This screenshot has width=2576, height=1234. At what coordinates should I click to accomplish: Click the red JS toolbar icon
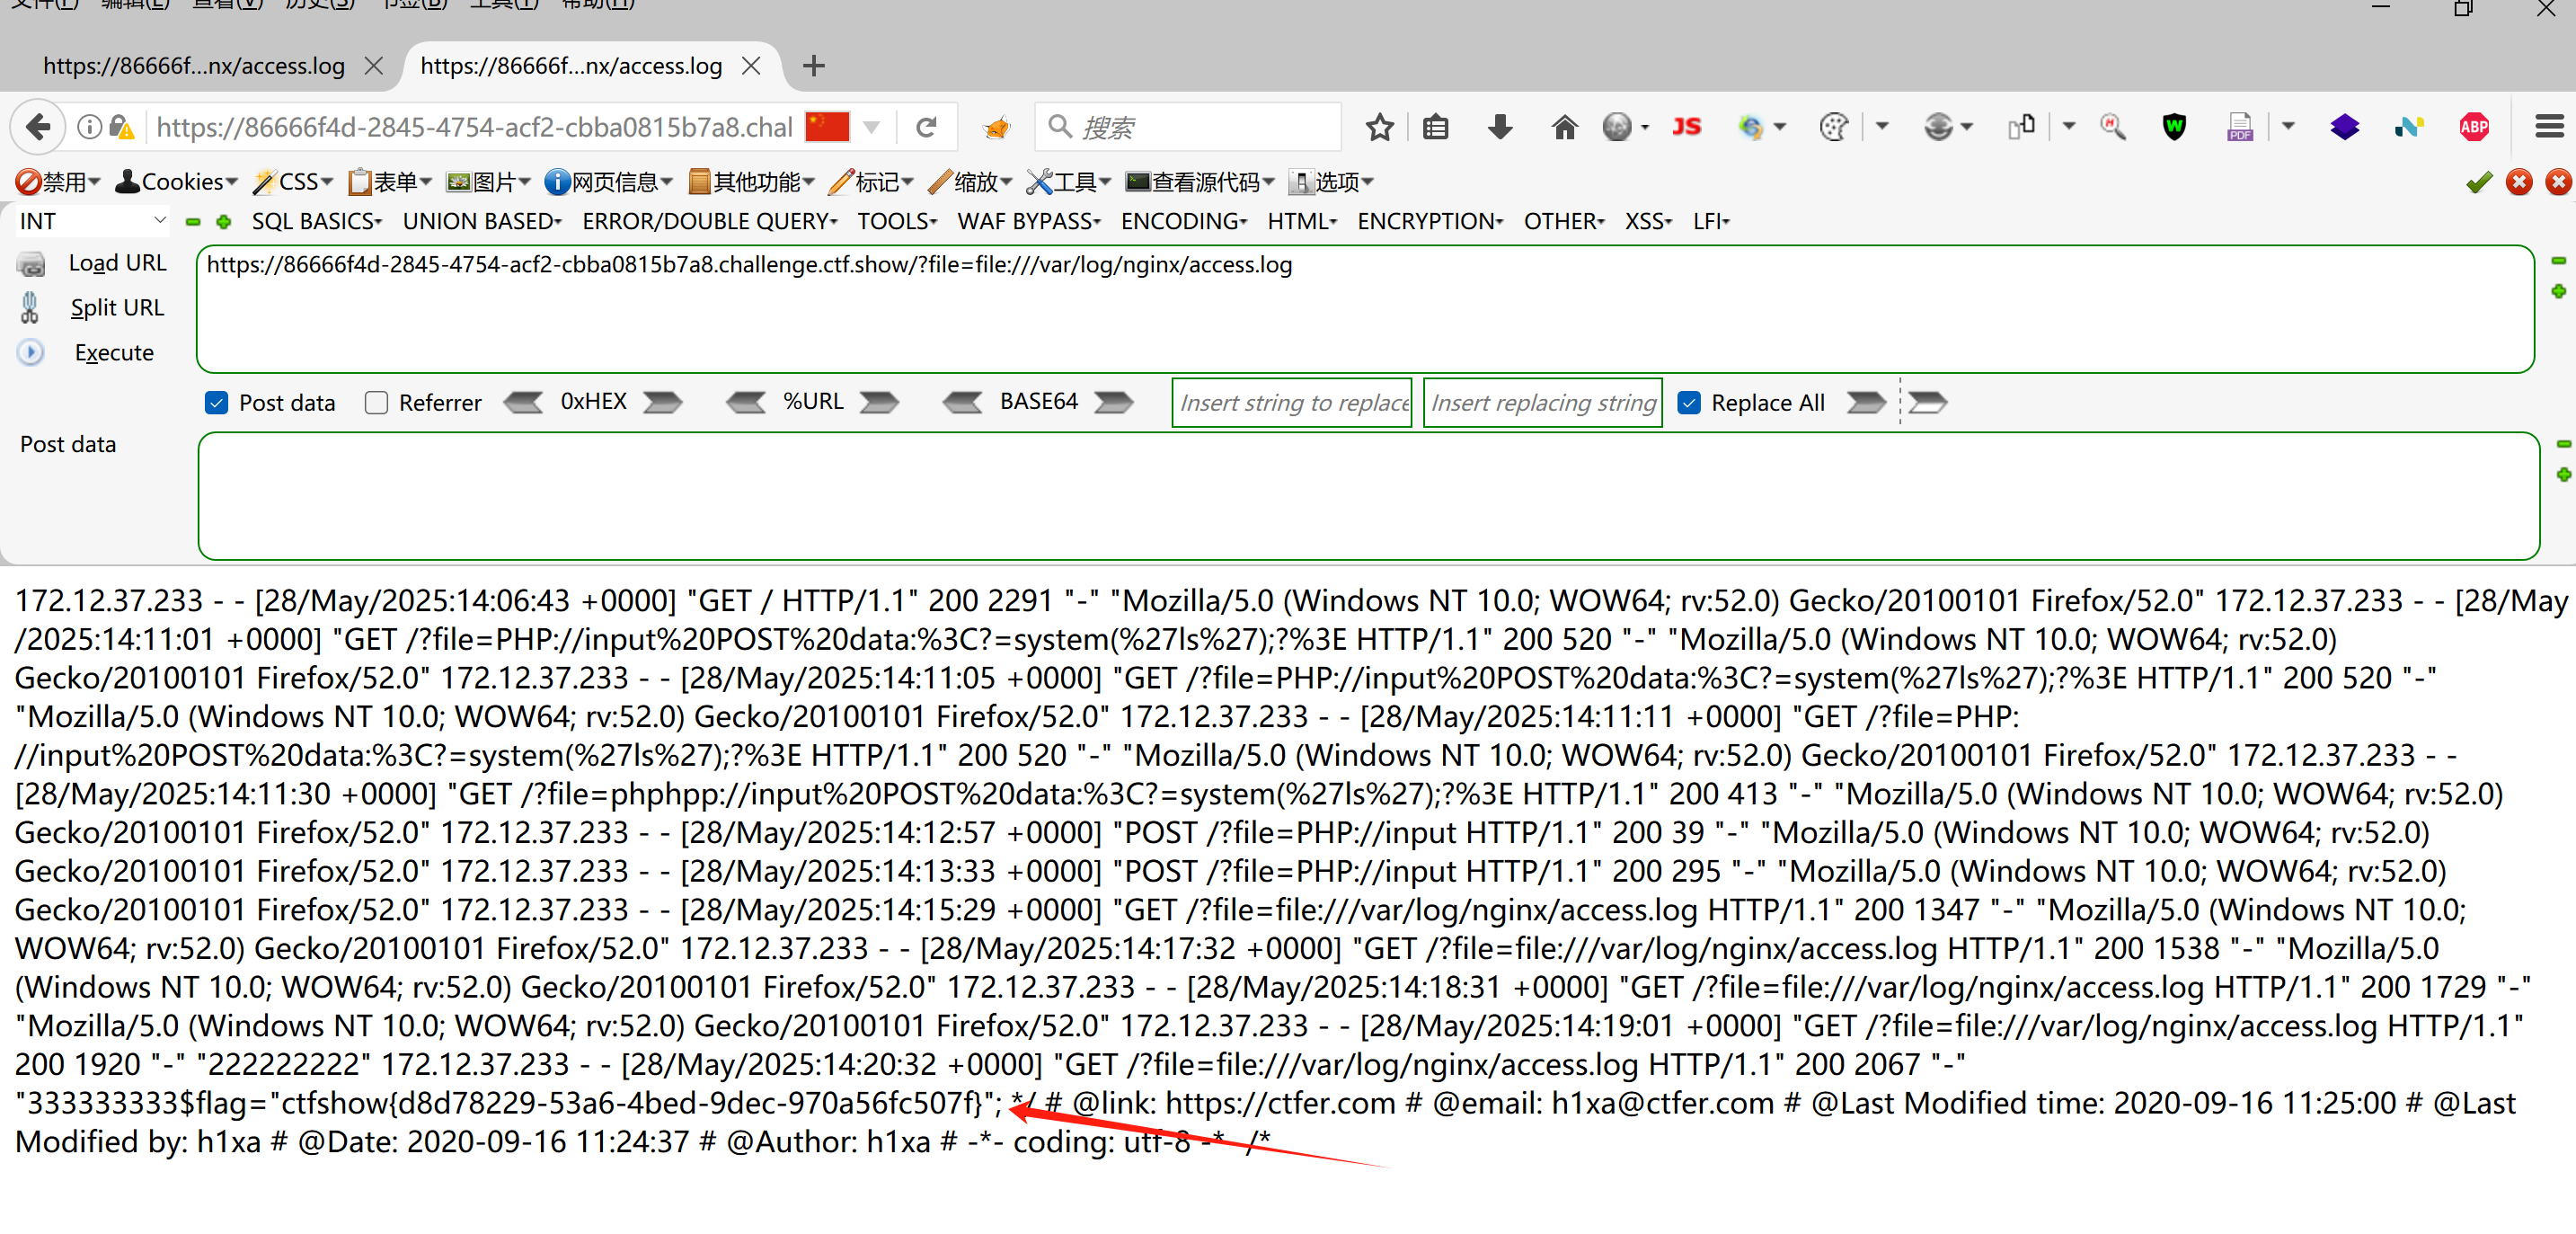(1686, 127)
